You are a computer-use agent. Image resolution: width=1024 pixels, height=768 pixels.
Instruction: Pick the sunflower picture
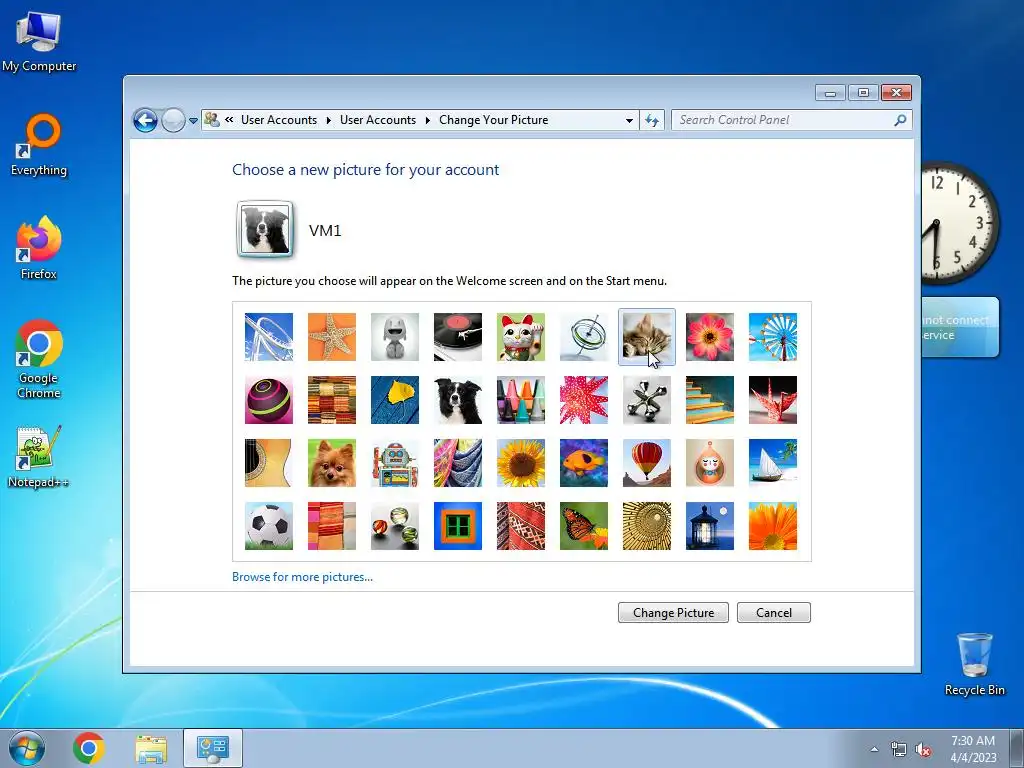point(521,463)
